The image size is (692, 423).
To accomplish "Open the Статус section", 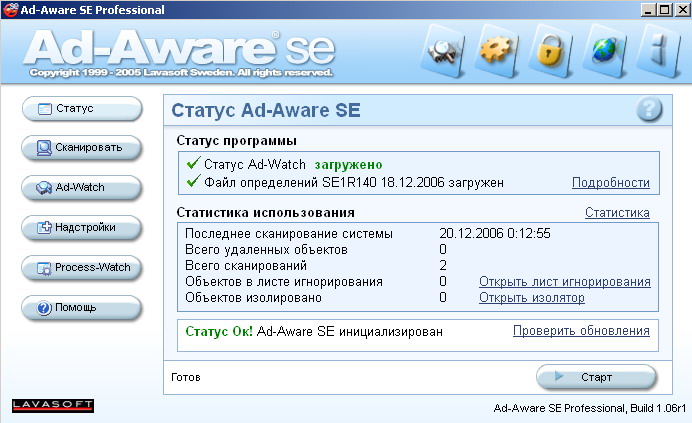I will coord(82,109).
